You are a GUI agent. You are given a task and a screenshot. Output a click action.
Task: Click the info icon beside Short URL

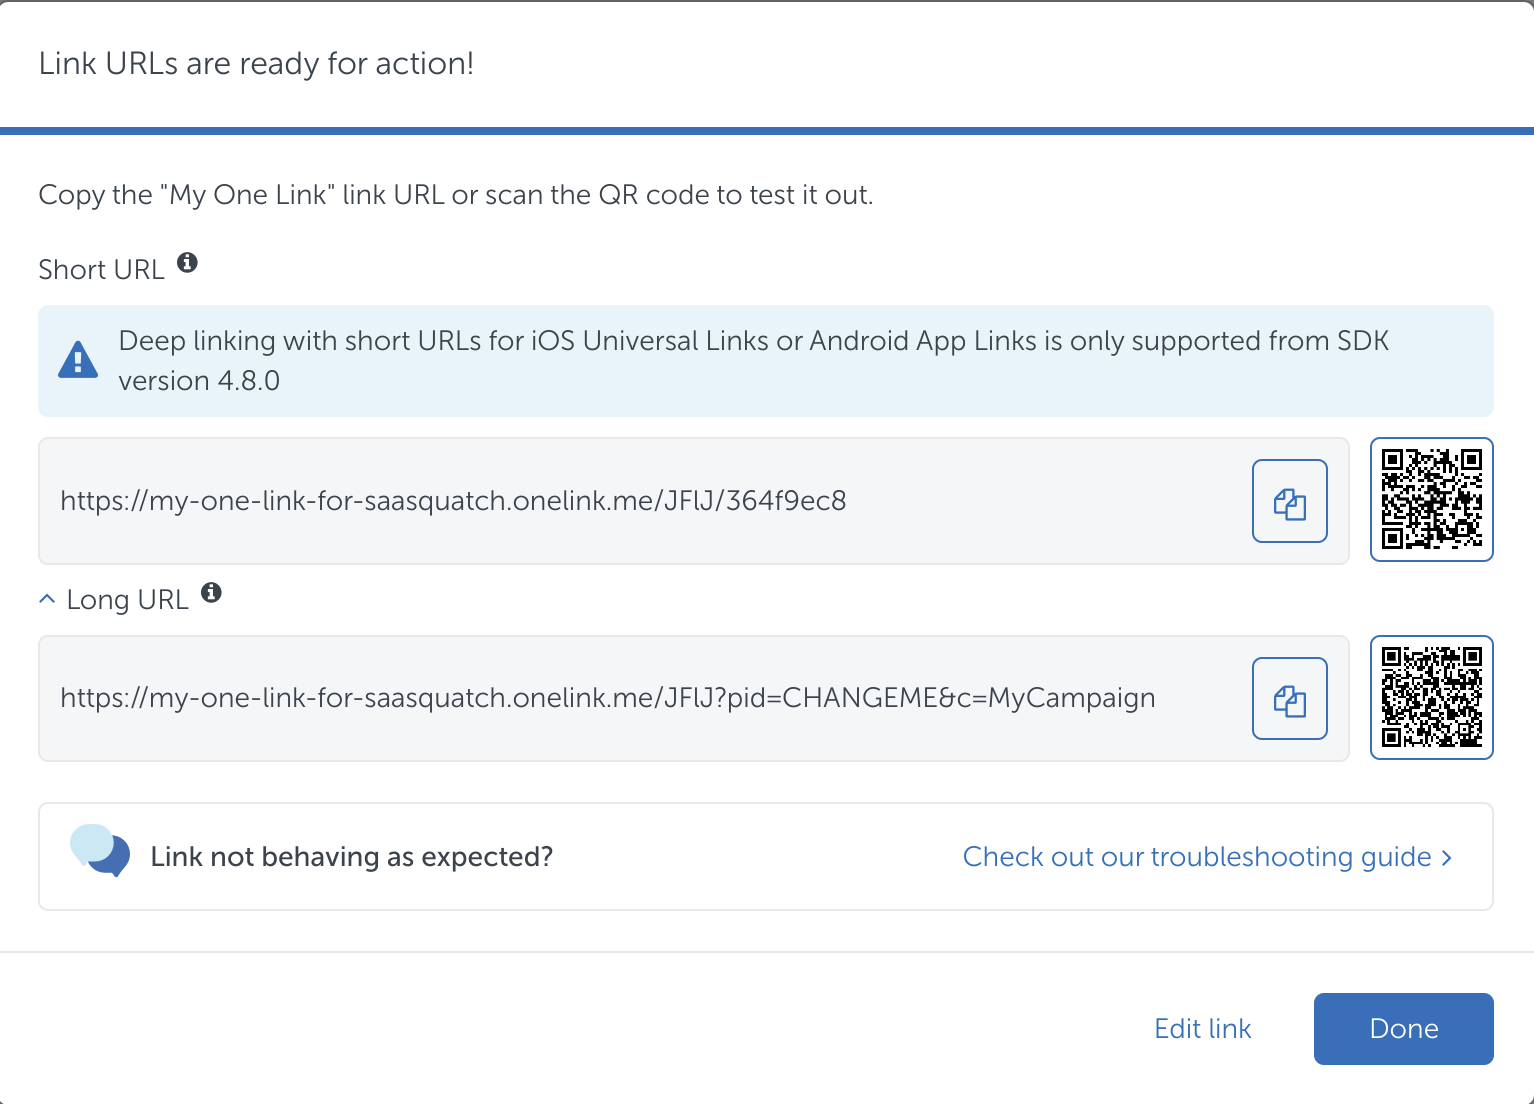coord(187,263)
